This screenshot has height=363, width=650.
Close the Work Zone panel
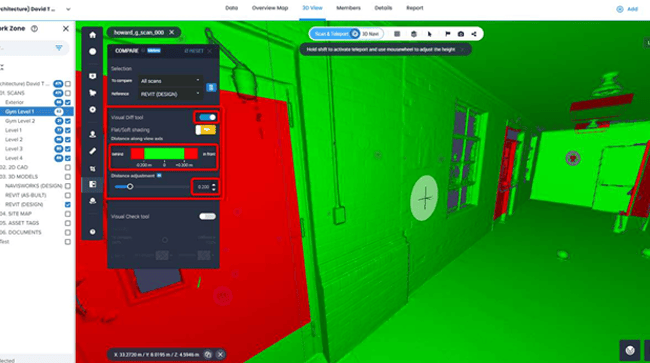point(65,29)
